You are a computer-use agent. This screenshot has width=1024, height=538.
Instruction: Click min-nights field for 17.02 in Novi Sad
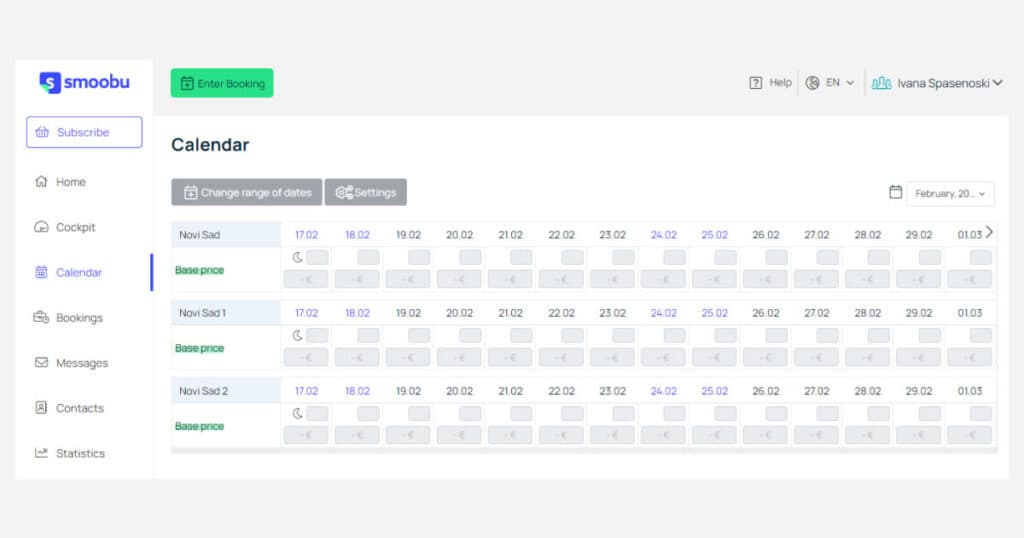point(317,257)
